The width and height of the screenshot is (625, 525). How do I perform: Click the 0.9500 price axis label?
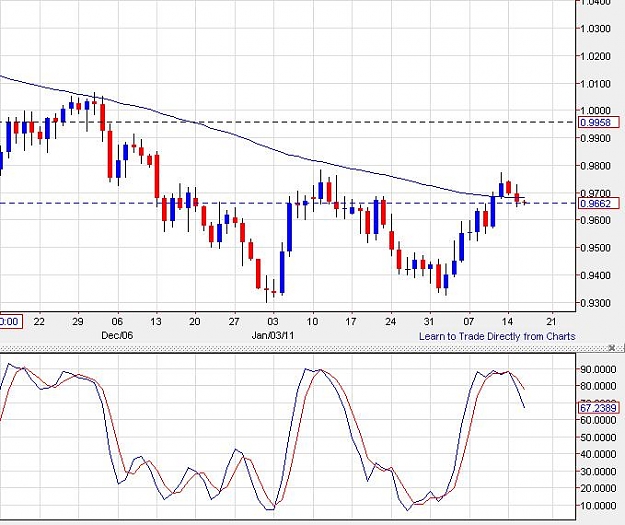point(596,248)
